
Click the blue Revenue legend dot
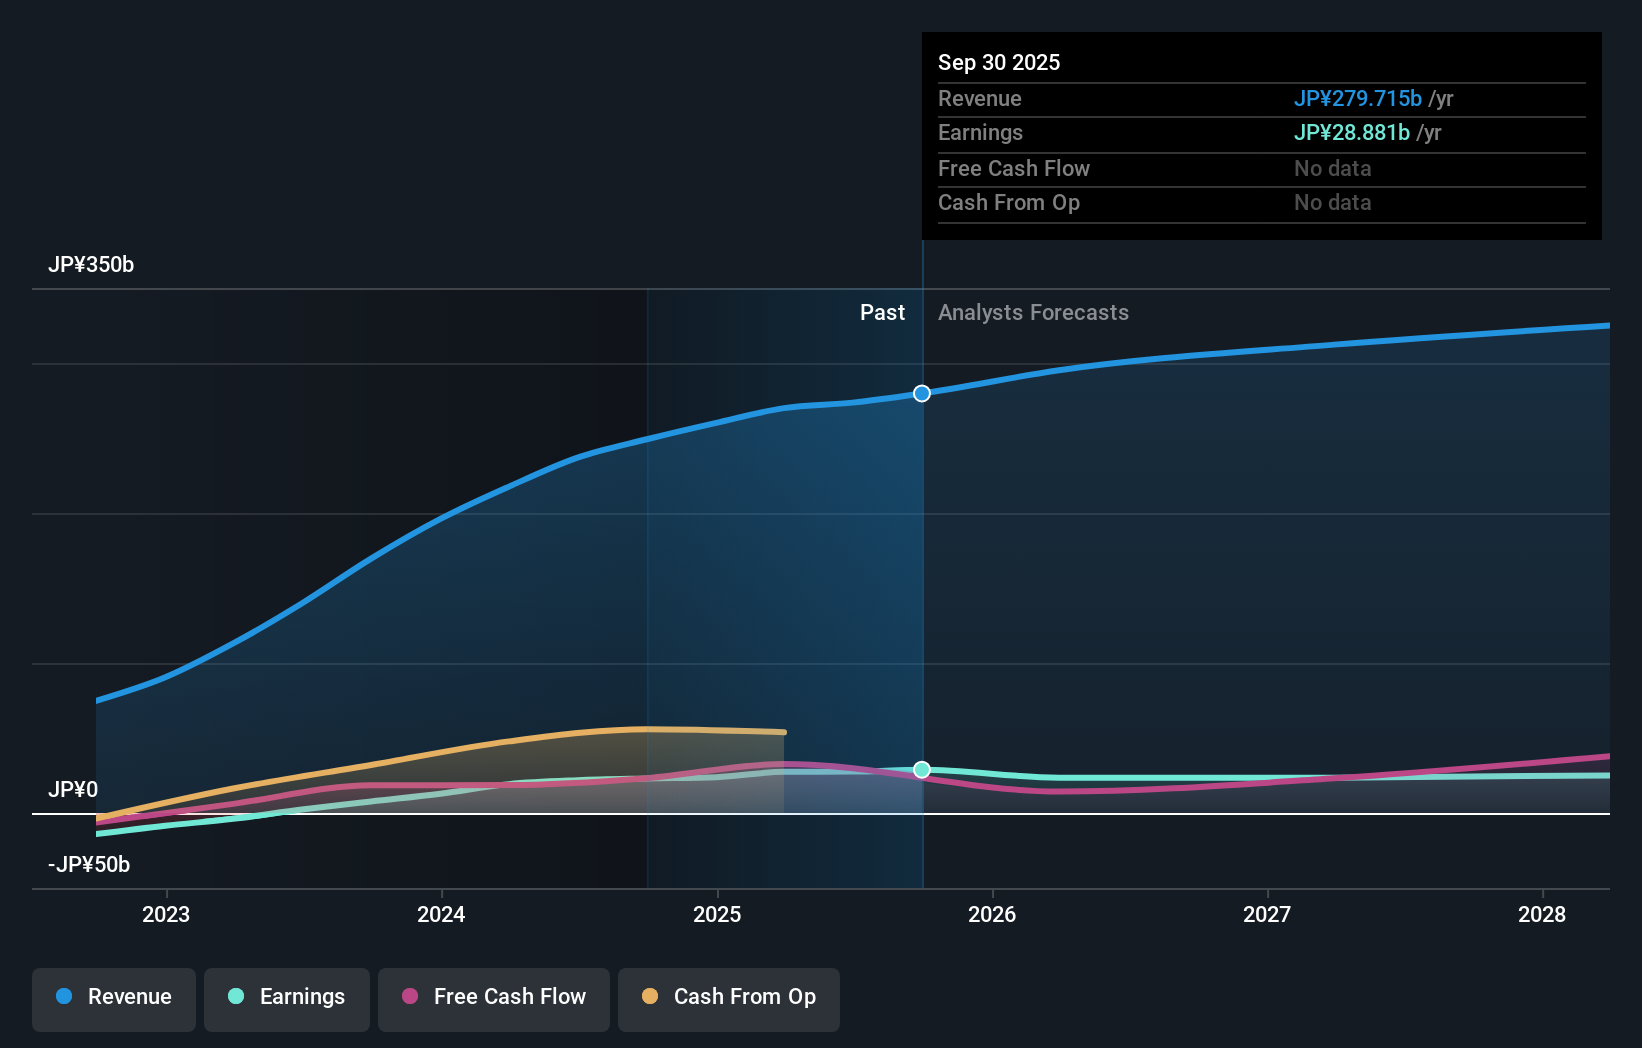(64, 997)
